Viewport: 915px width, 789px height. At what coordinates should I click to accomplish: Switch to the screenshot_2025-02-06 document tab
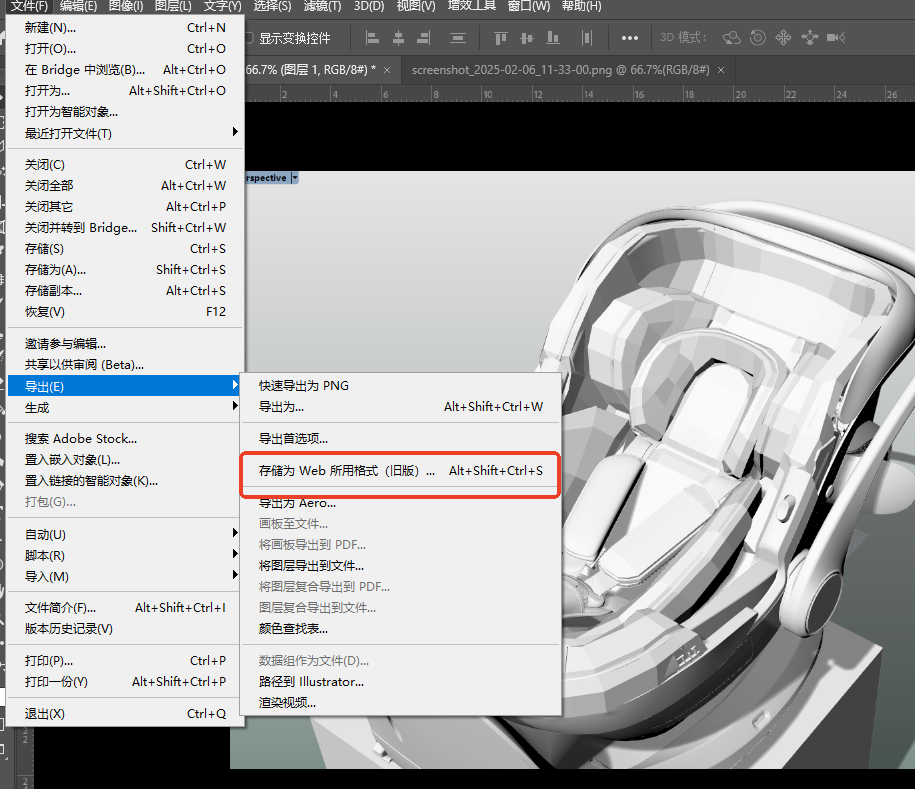pos(560,70)
